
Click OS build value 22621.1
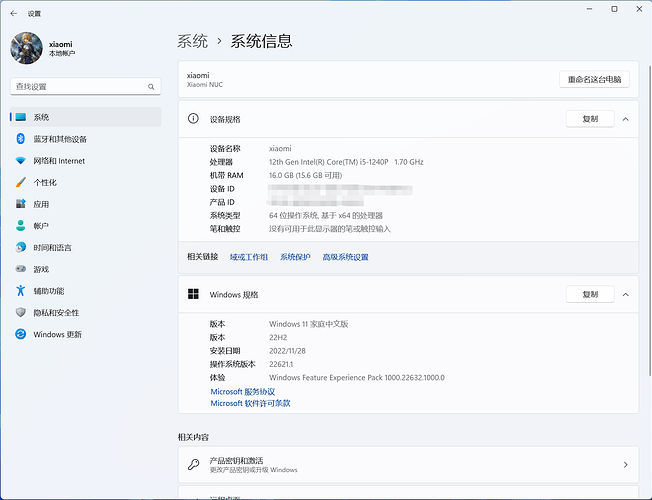[x=281, y=364]
